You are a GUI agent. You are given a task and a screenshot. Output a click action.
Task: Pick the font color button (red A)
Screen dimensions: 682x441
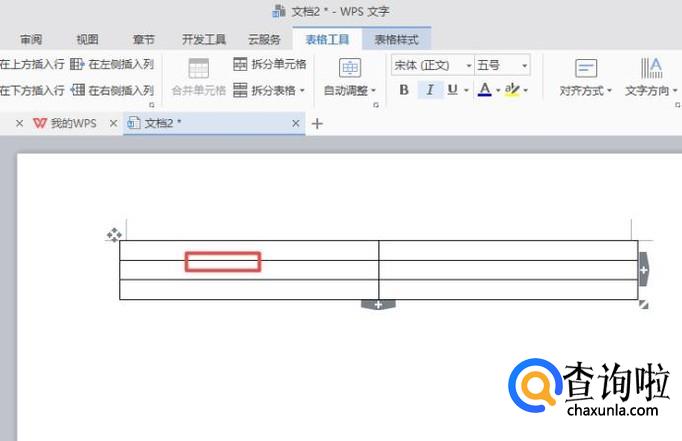(484, 90)
